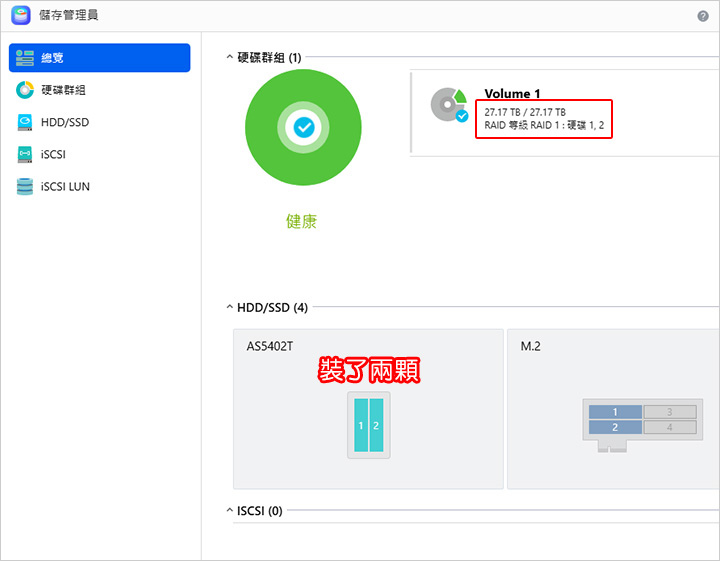Click the 27.17 TB / 27.17 TB capacity text

525,112
